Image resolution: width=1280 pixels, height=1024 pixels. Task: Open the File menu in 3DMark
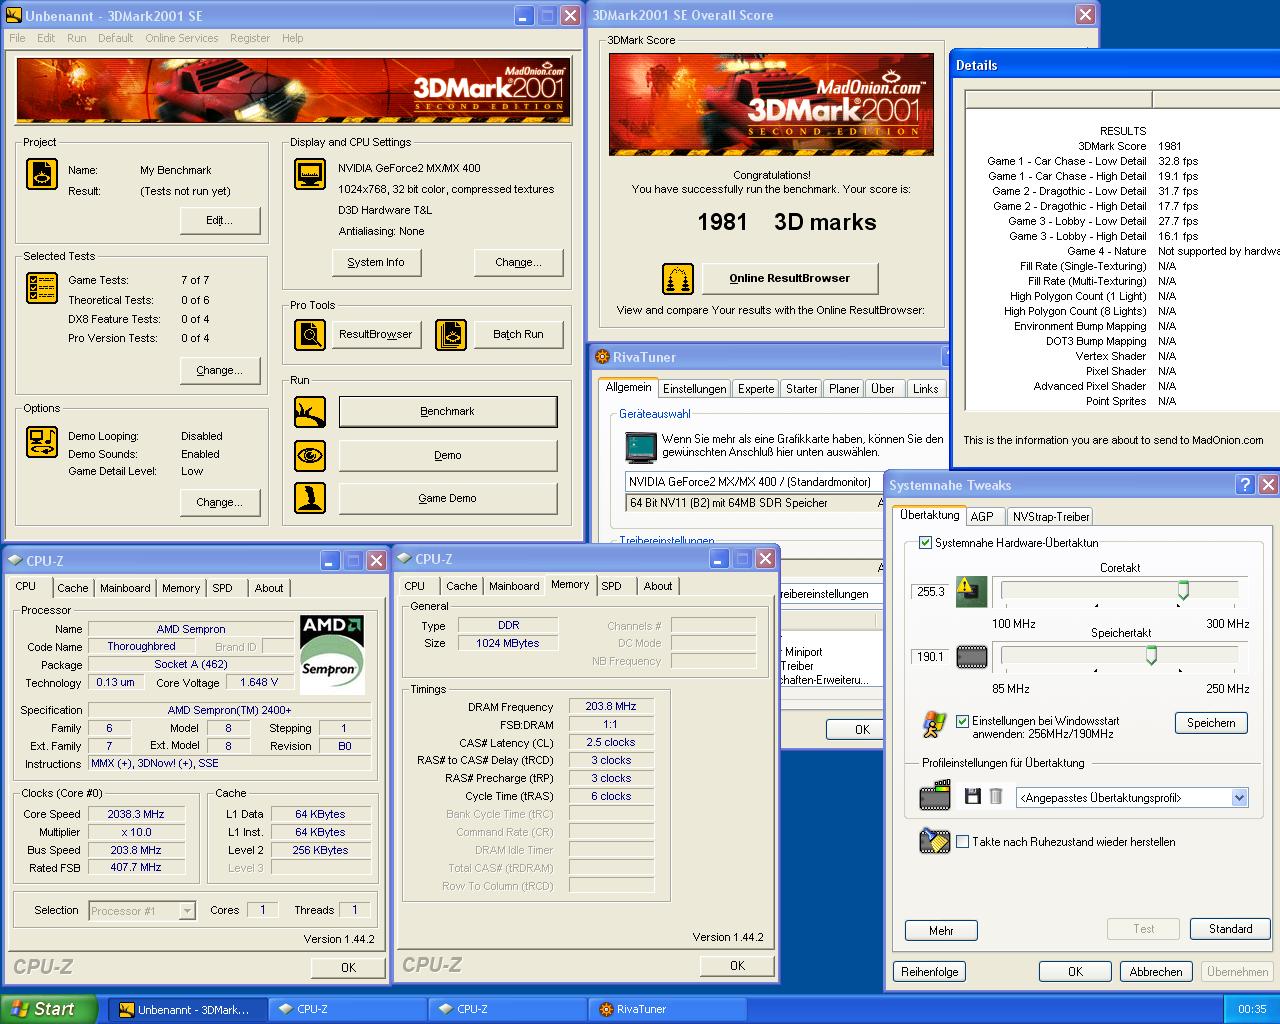[x=17, y=38]
